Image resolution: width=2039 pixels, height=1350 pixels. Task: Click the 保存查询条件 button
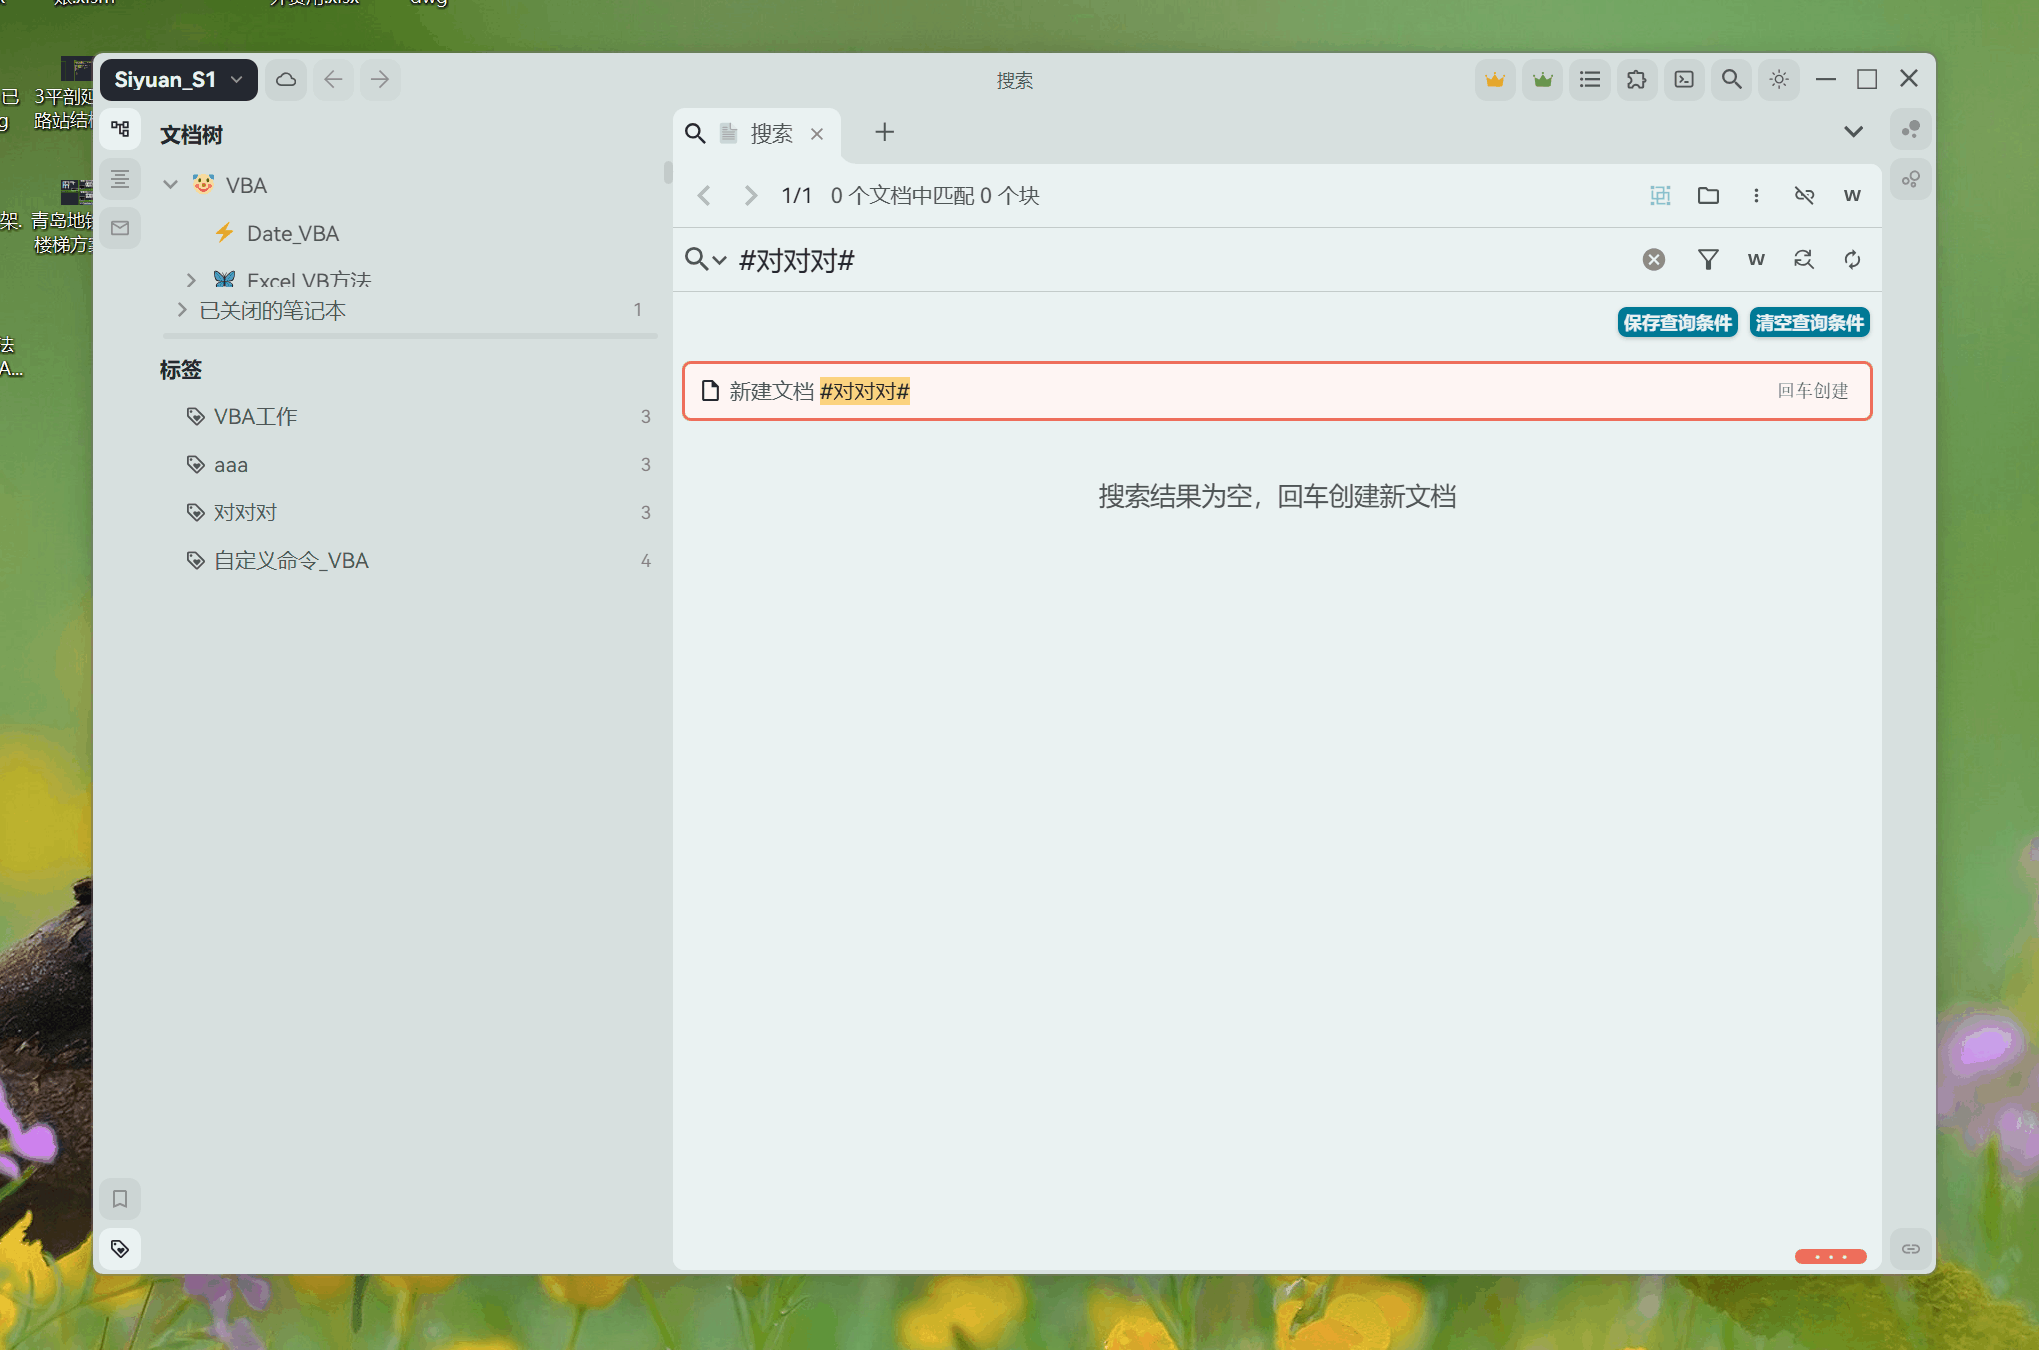tap(1677, 323)
